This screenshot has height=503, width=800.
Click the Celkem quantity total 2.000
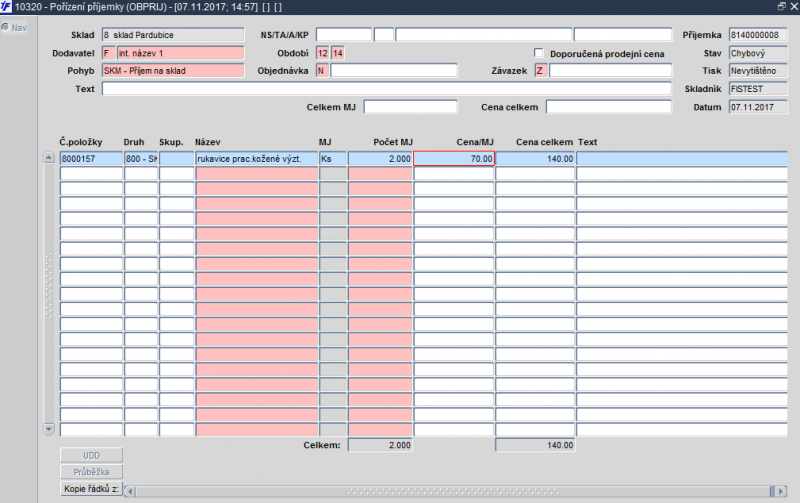click(x=380, y=445)
